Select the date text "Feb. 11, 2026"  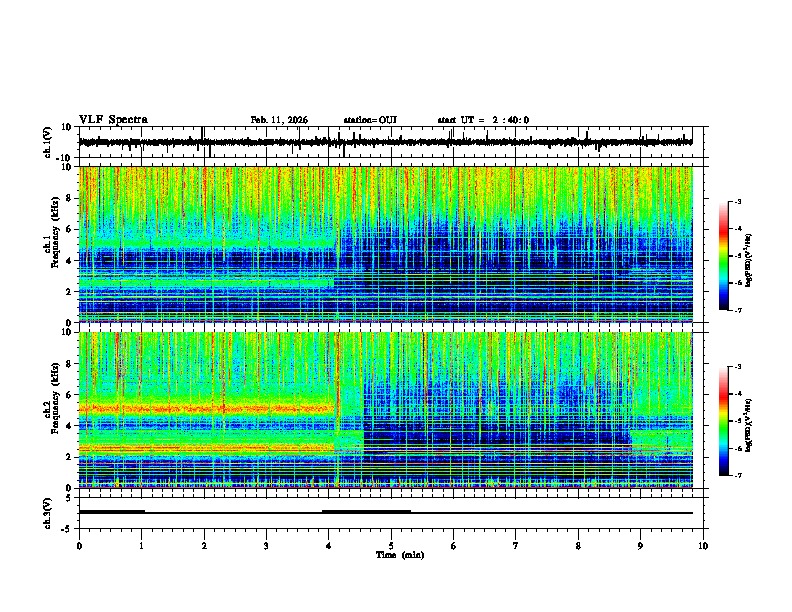(279, 120)
